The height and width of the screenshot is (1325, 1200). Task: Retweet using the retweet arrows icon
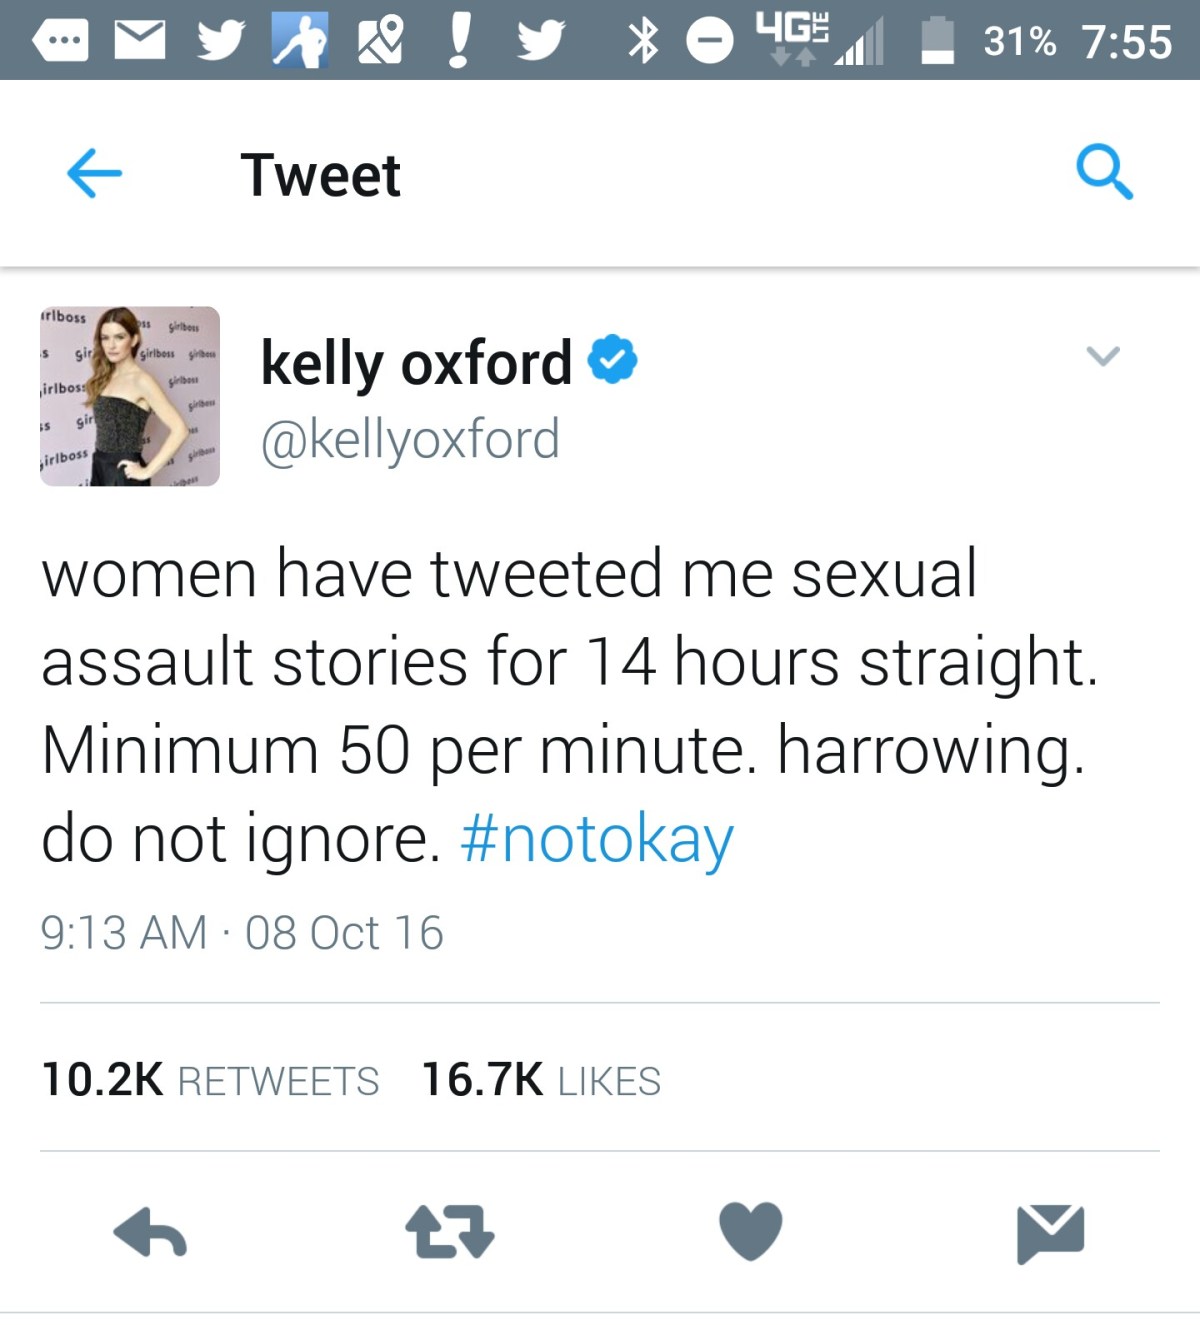click(x=450, y=1232)
